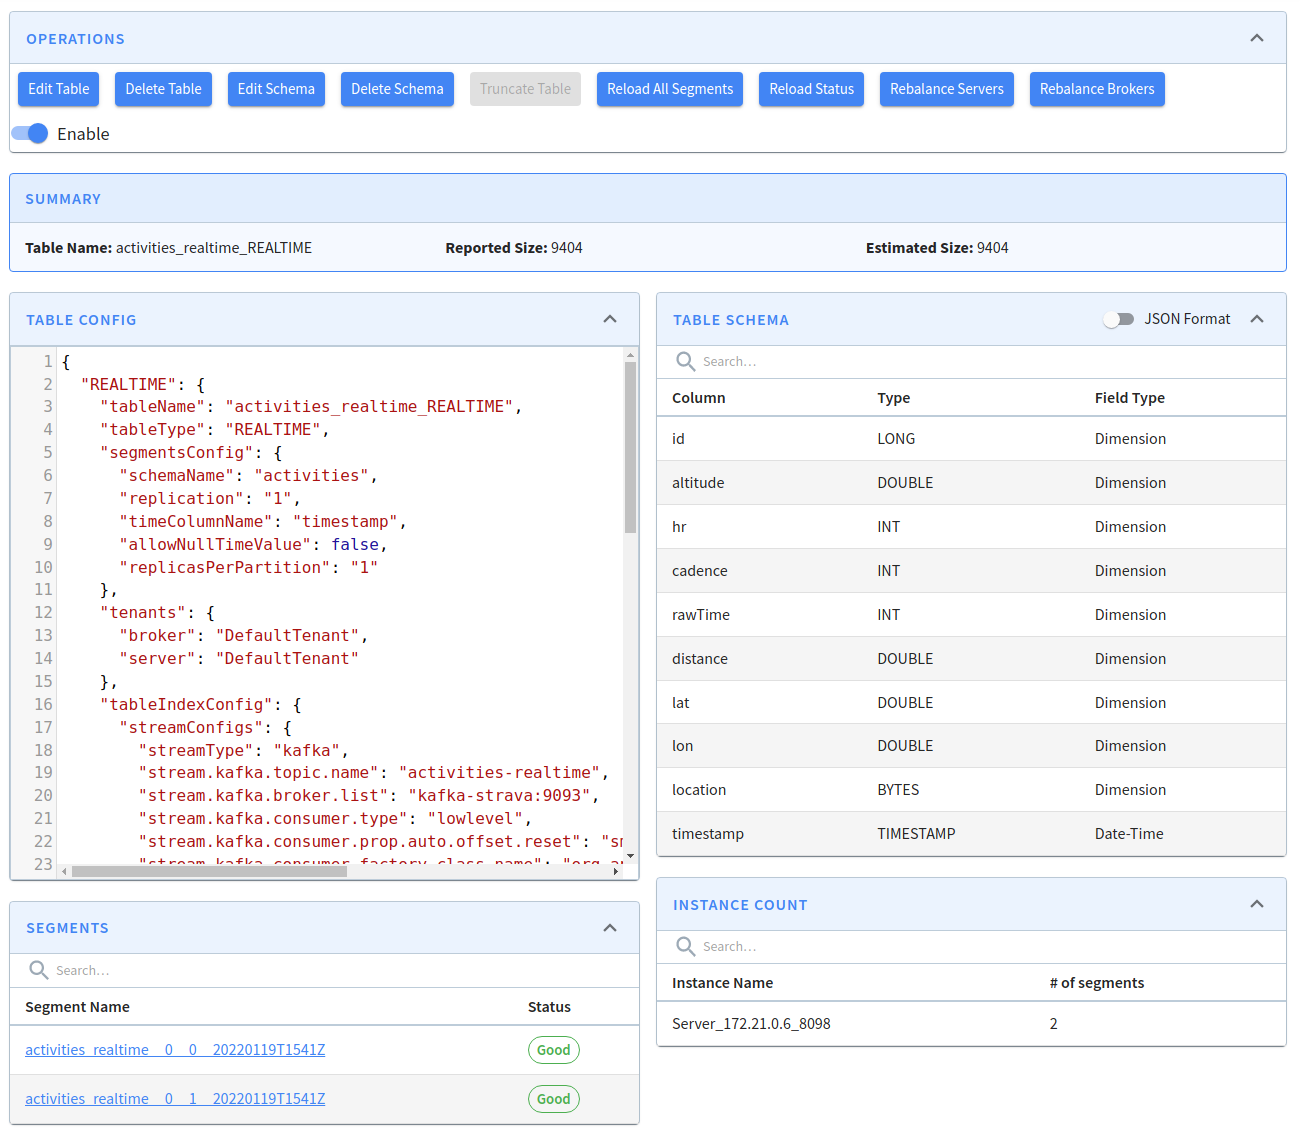
Task: Click the search icon in Table Schema panel
Action: coord(685,361)
